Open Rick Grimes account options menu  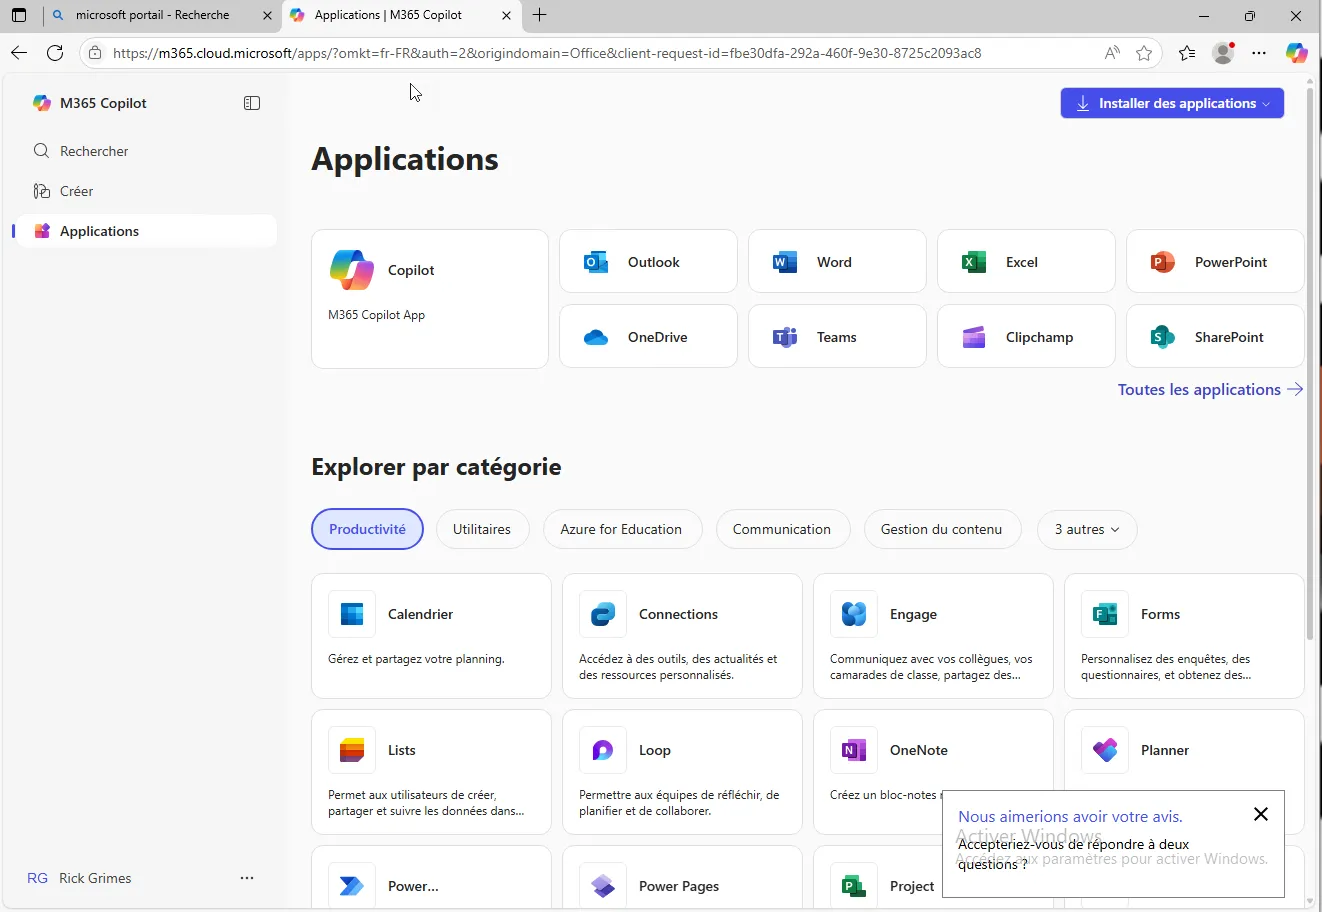point(247,878)
